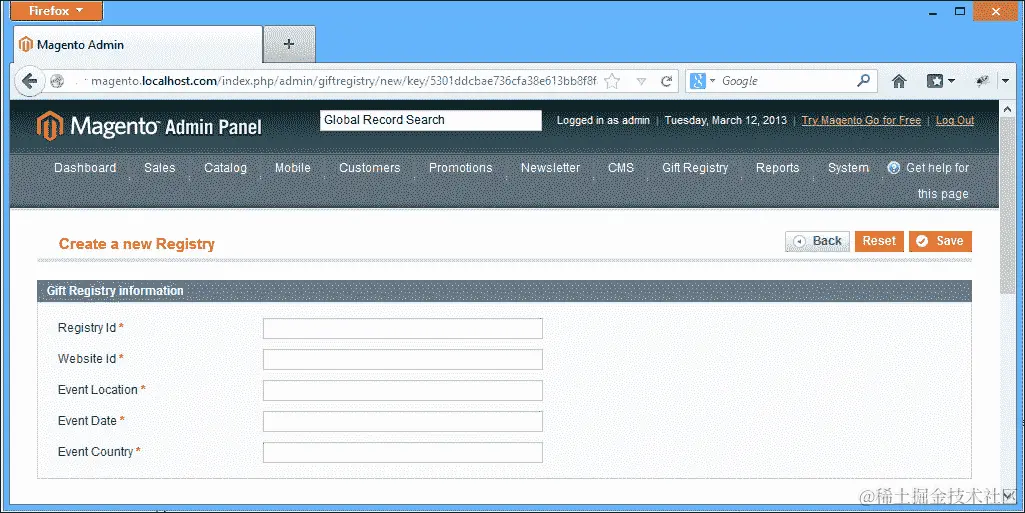1025x513 pixels.
Task: Open the Reports menu
Action: click(x=777, y=168)
